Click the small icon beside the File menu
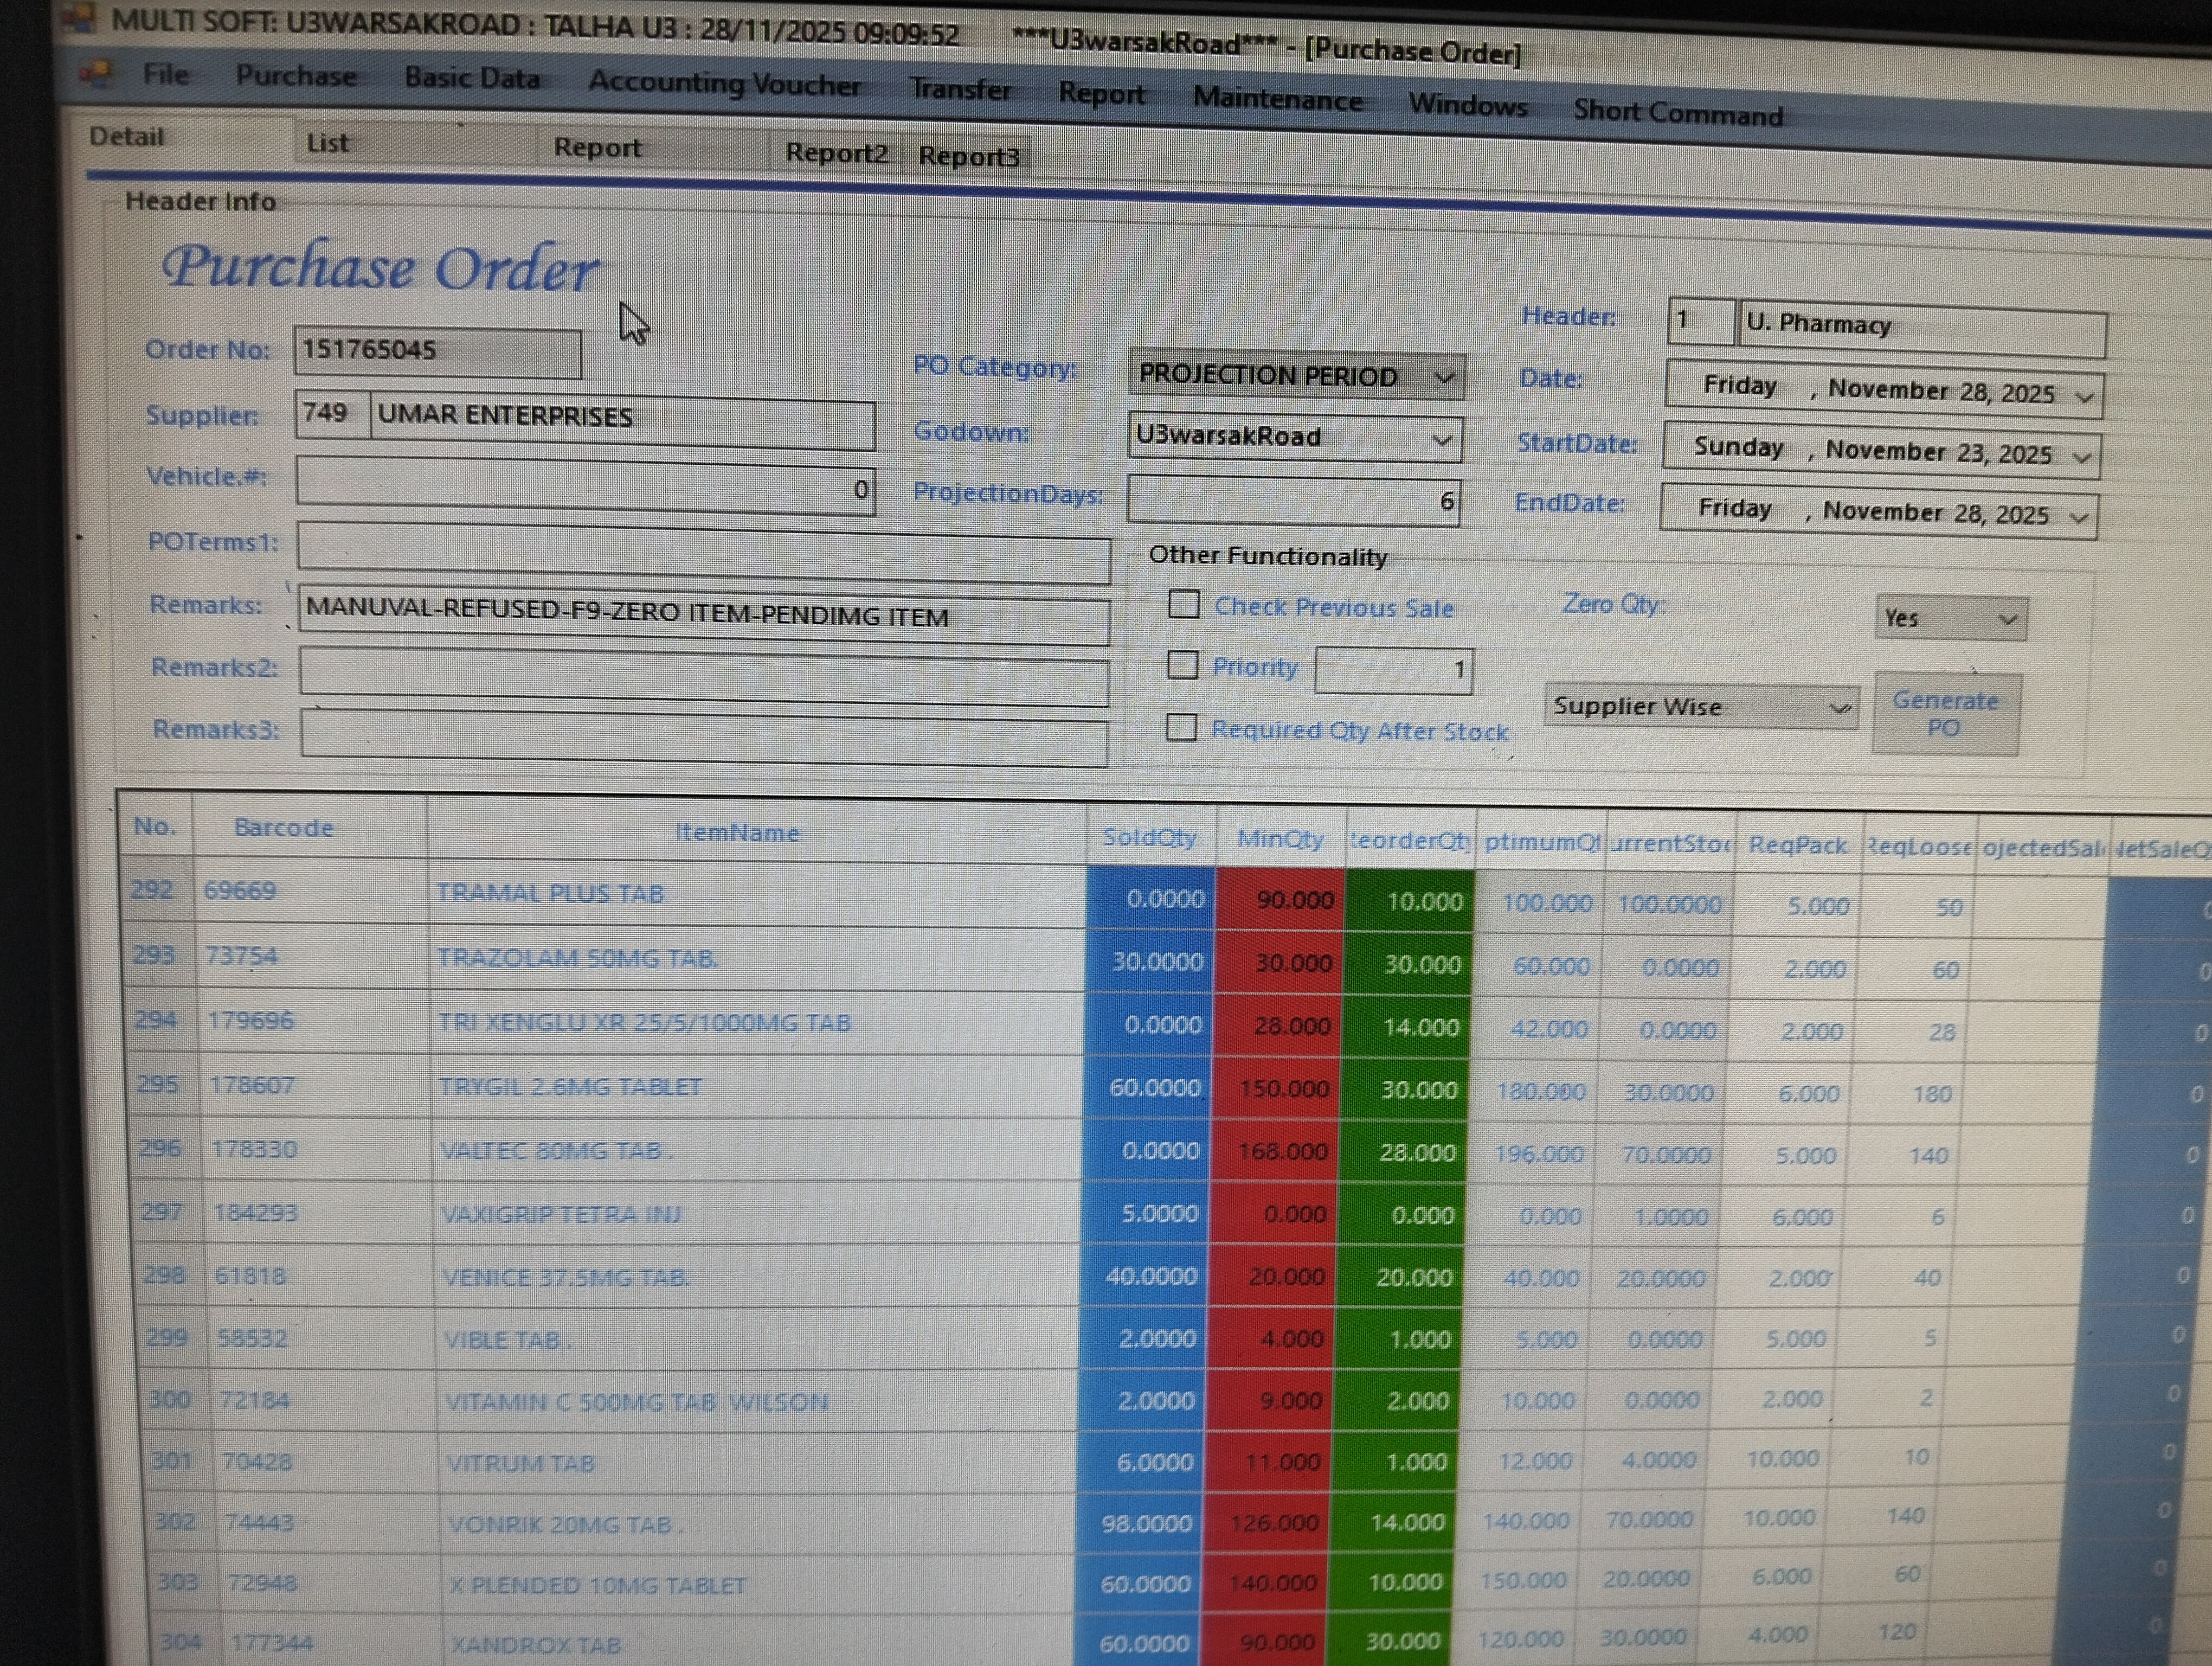The height and width of the screenshot is (1666, 2212). coord(96,72)
